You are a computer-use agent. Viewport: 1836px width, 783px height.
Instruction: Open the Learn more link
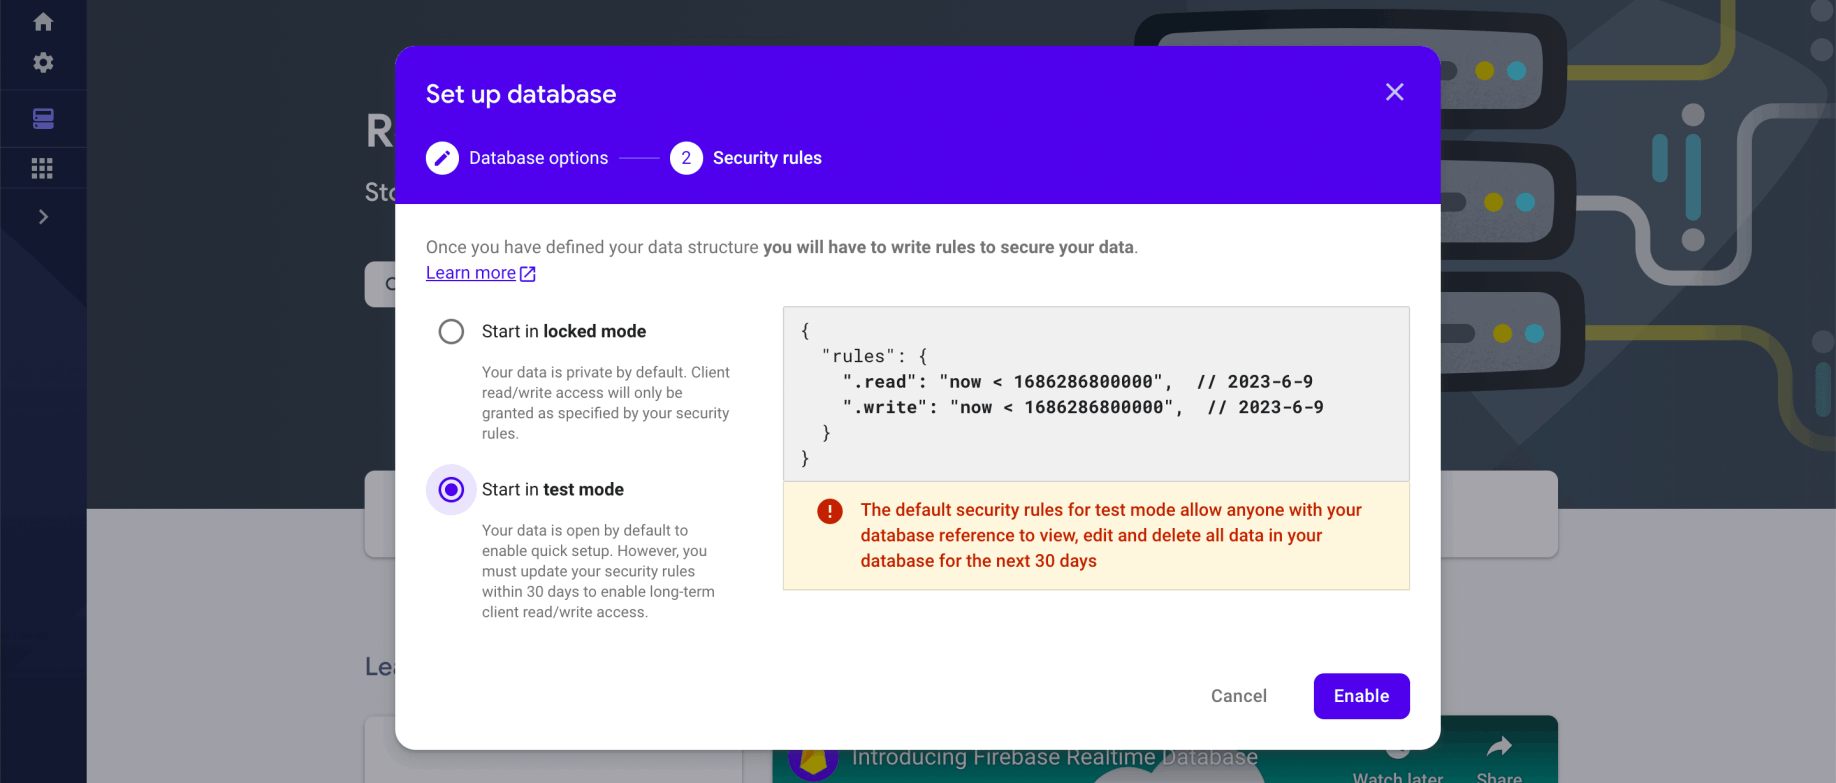coord(471,273)
